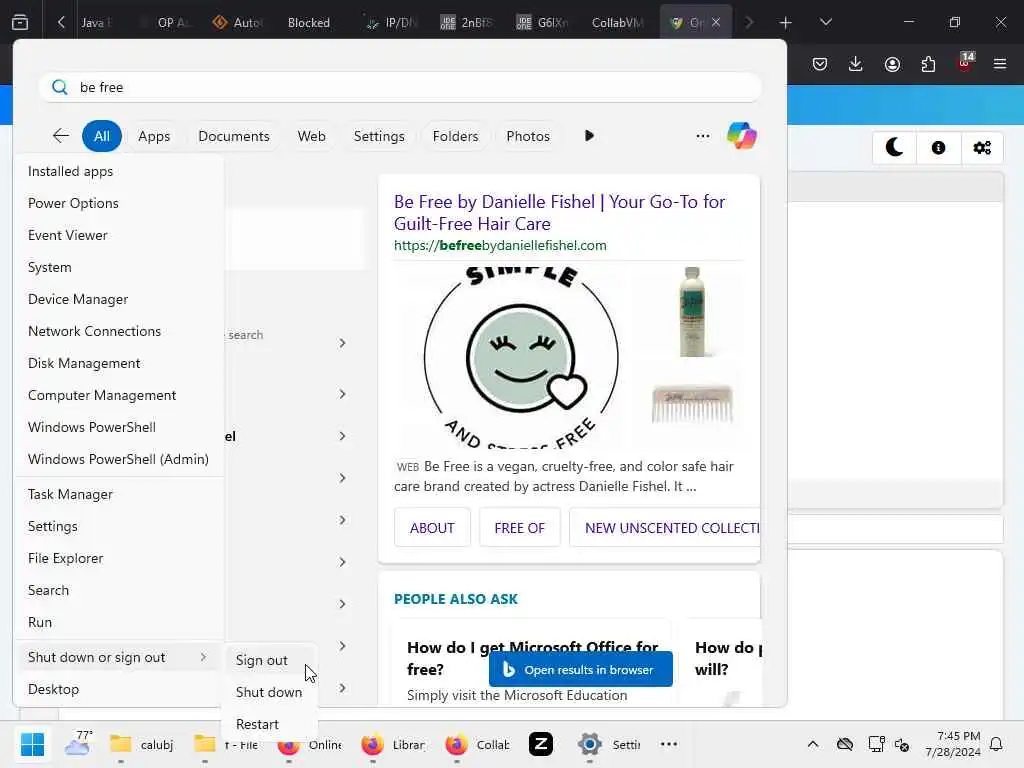Open Disk Management

(x=119, y=363)
